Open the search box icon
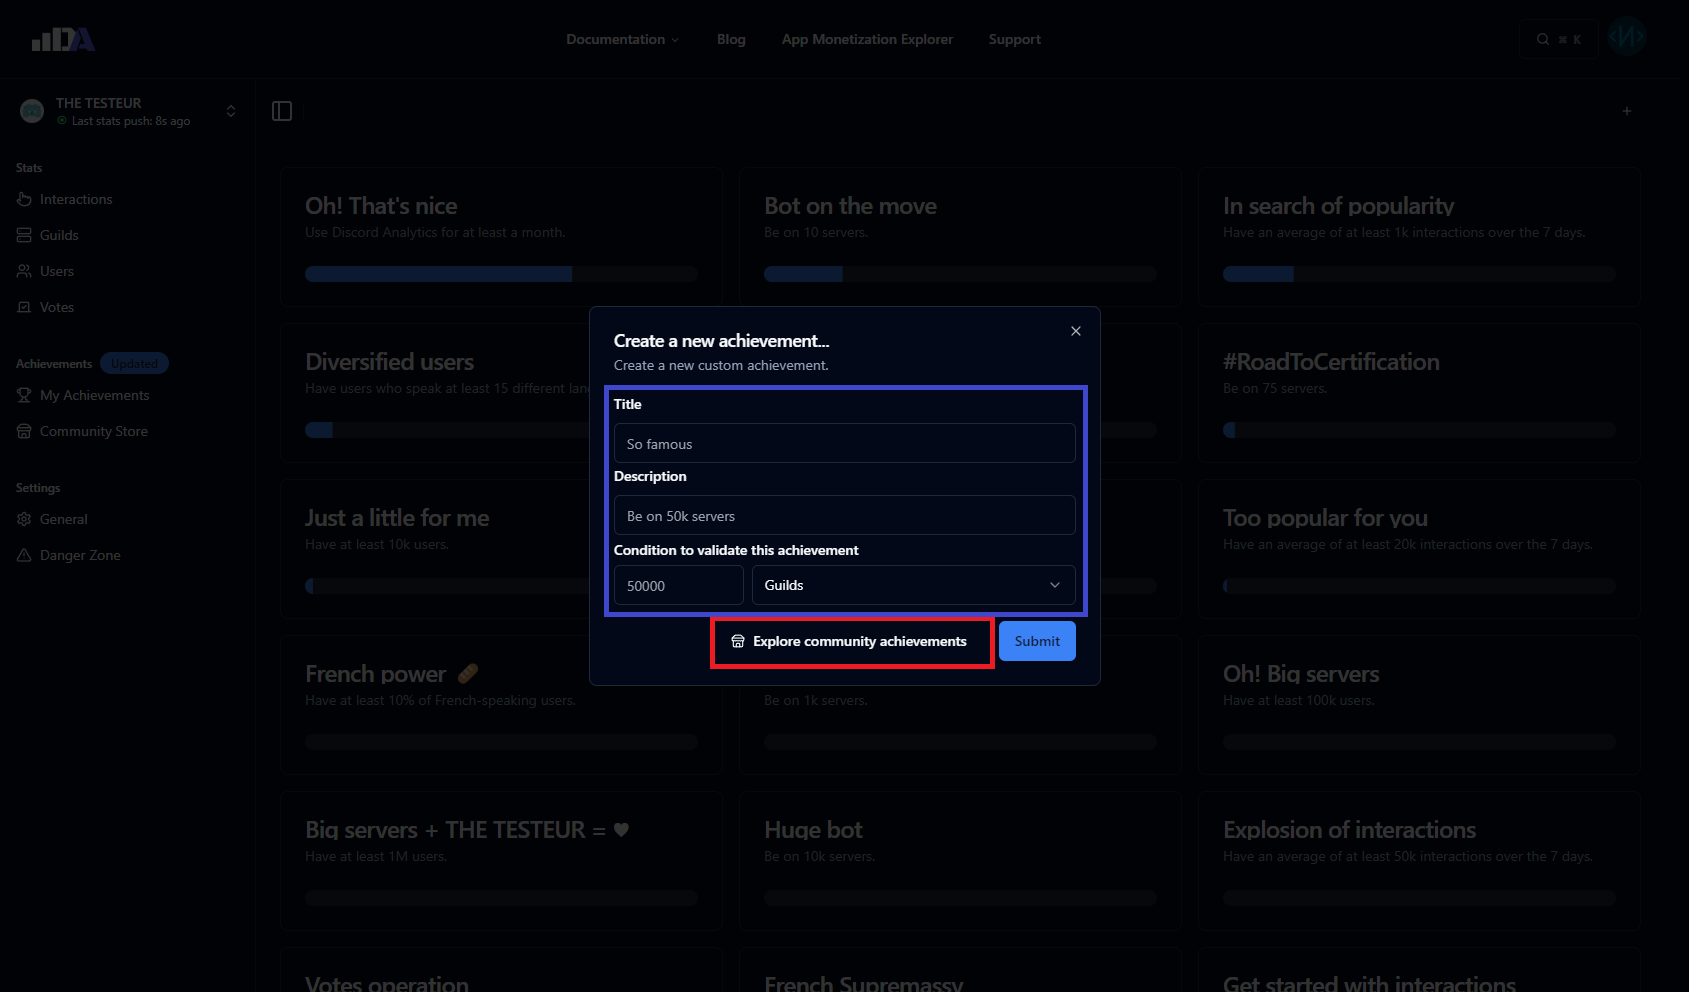Viewport: 1689px width, 992px height. tap(1557, 39)
